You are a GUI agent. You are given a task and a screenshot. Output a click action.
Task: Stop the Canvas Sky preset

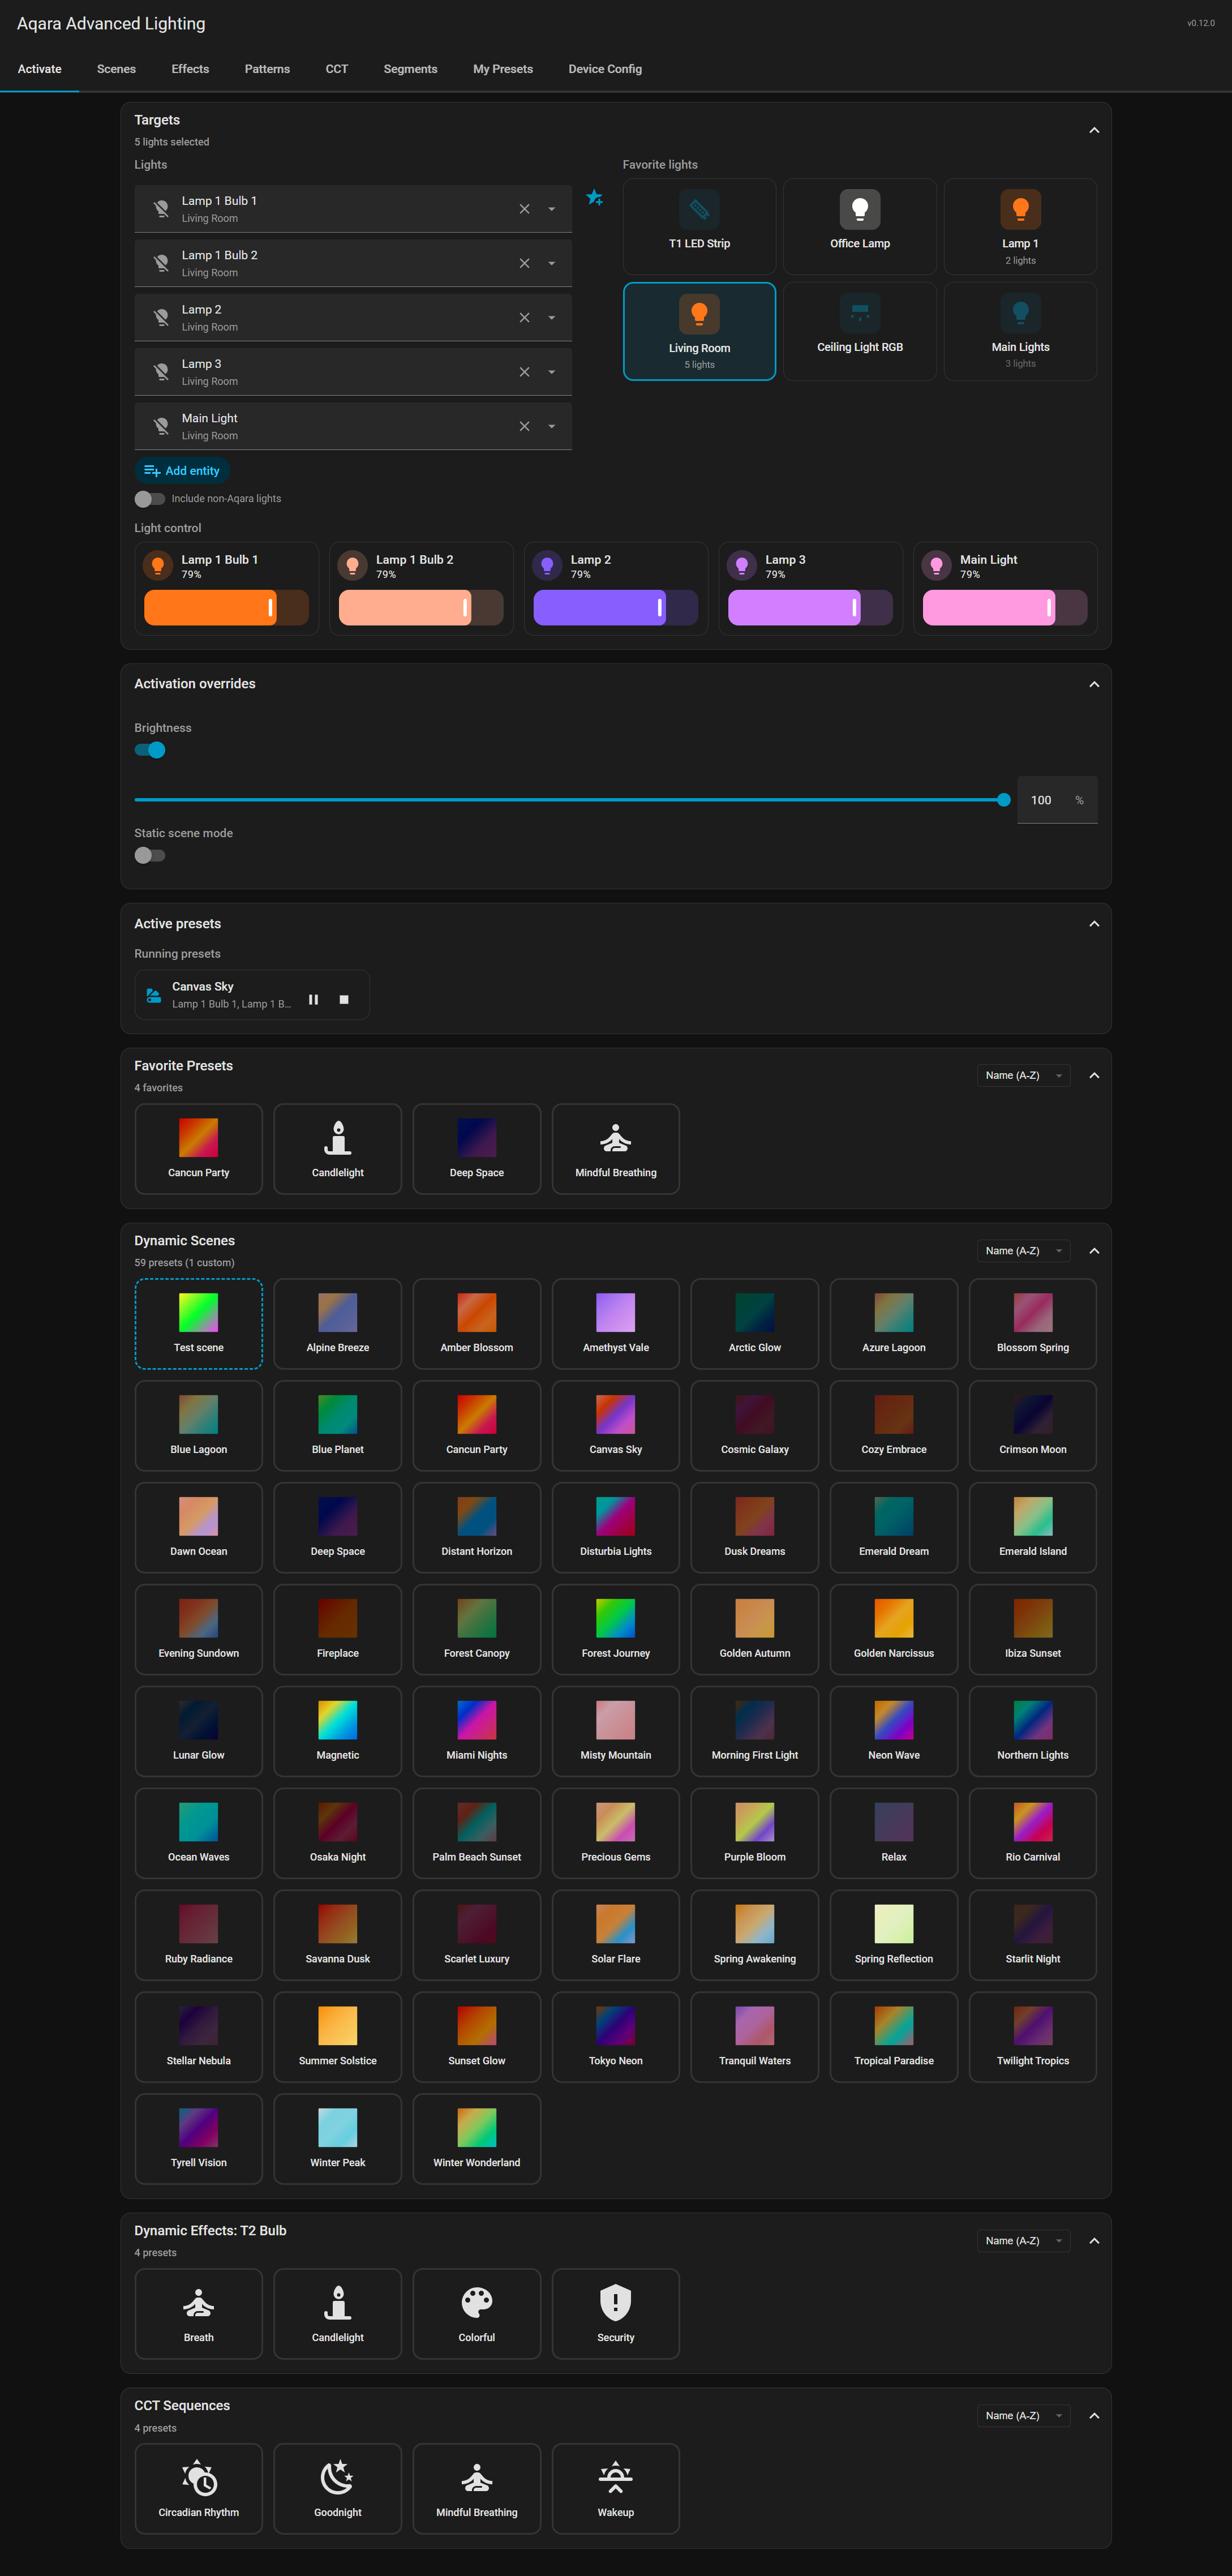[x=344, y=999]
